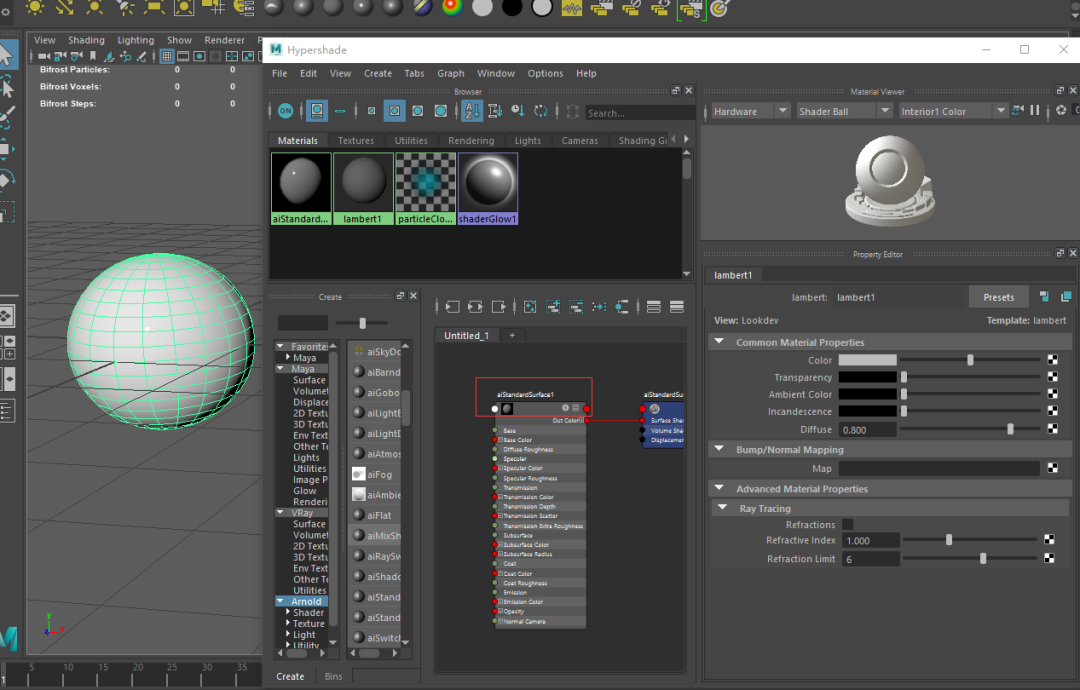Click the Presets button
This screenshot has height=690, width=1080.
tap(997, 297)
